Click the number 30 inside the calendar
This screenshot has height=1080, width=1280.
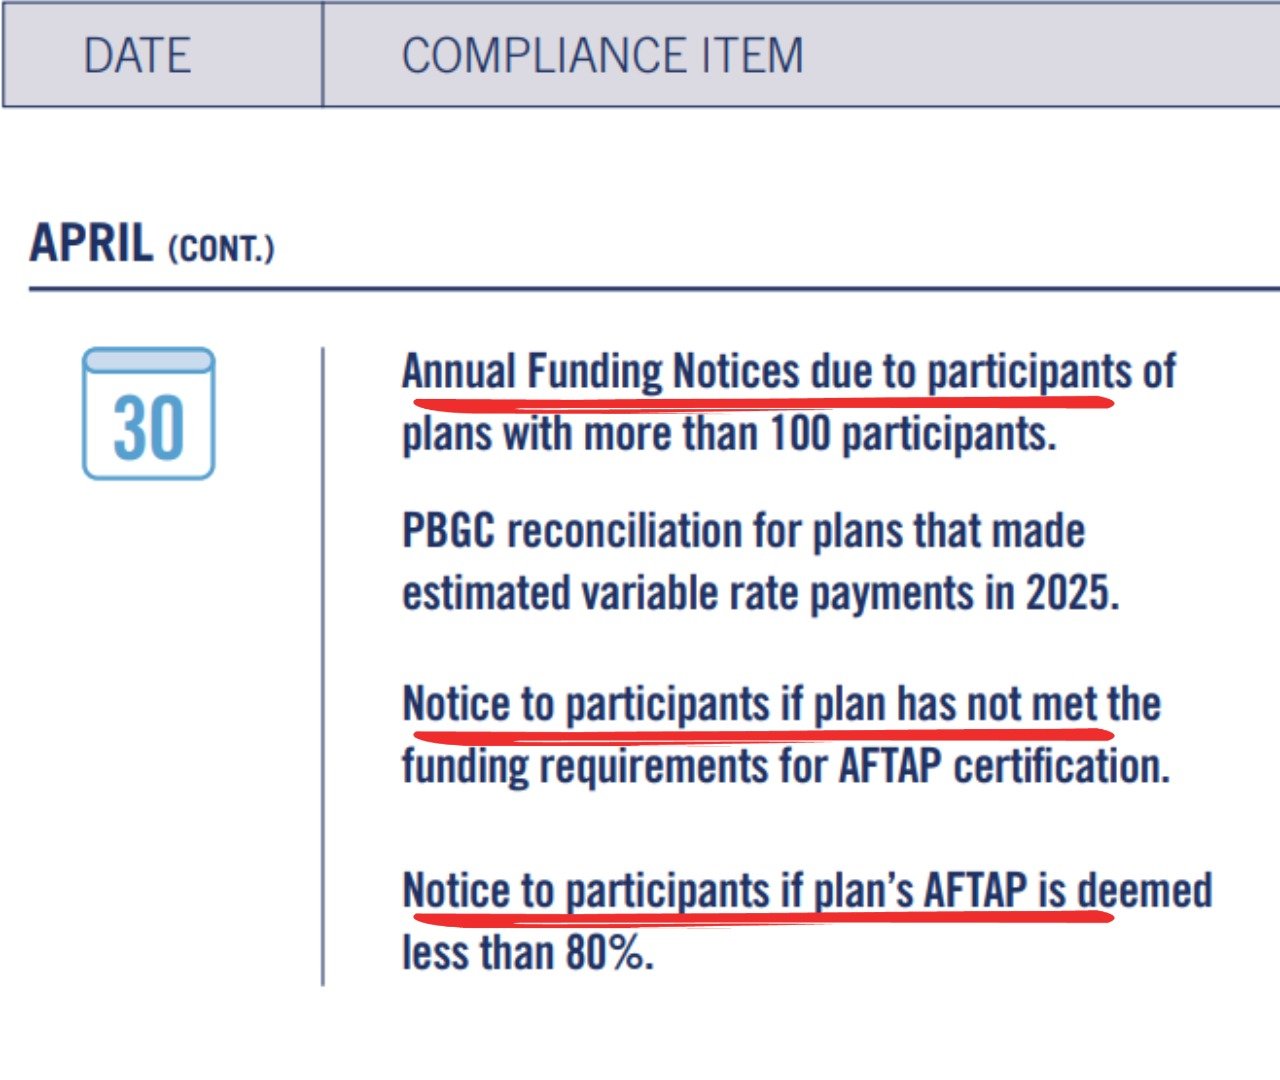(x=149, y=428)
